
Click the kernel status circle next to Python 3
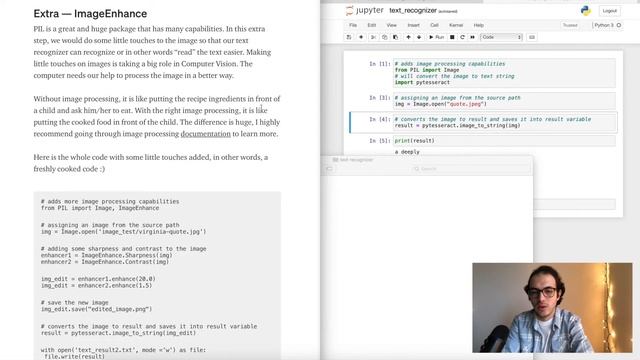(619, 25)
